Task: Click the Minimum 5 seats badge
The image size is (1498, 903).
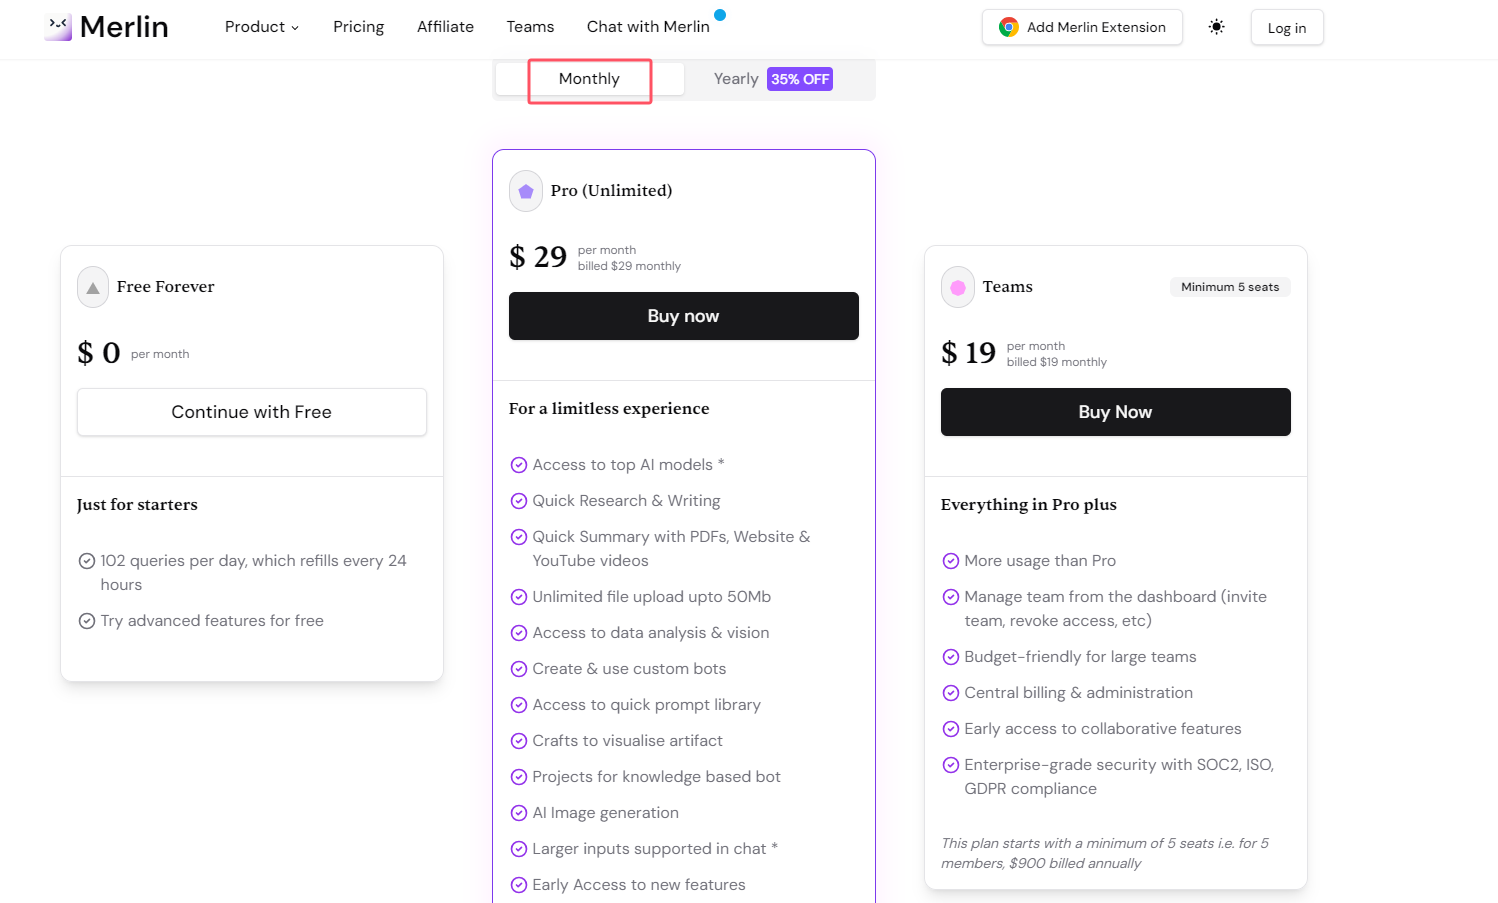Action: (1230, 287)
